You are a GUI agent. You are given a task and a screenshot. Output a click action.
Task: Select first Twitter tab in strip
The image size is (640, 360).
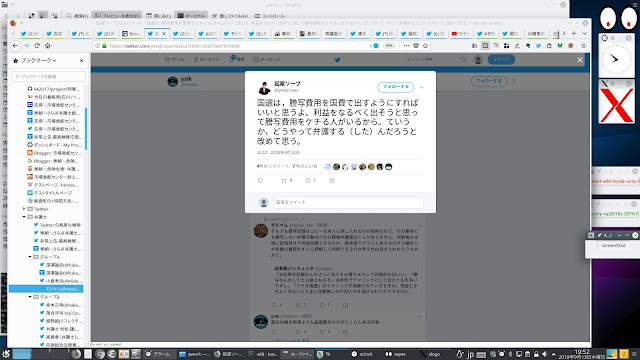30,33
